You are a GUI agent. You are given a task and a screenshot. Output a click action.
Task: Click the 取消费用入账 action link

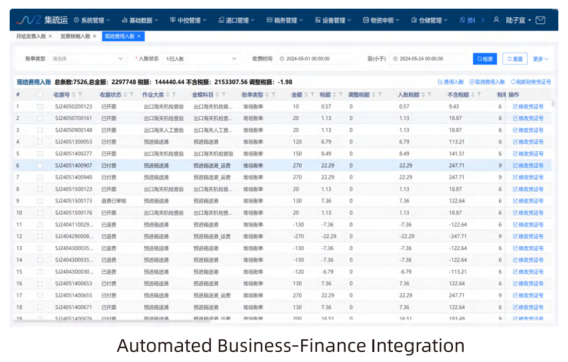click(487, 82)
